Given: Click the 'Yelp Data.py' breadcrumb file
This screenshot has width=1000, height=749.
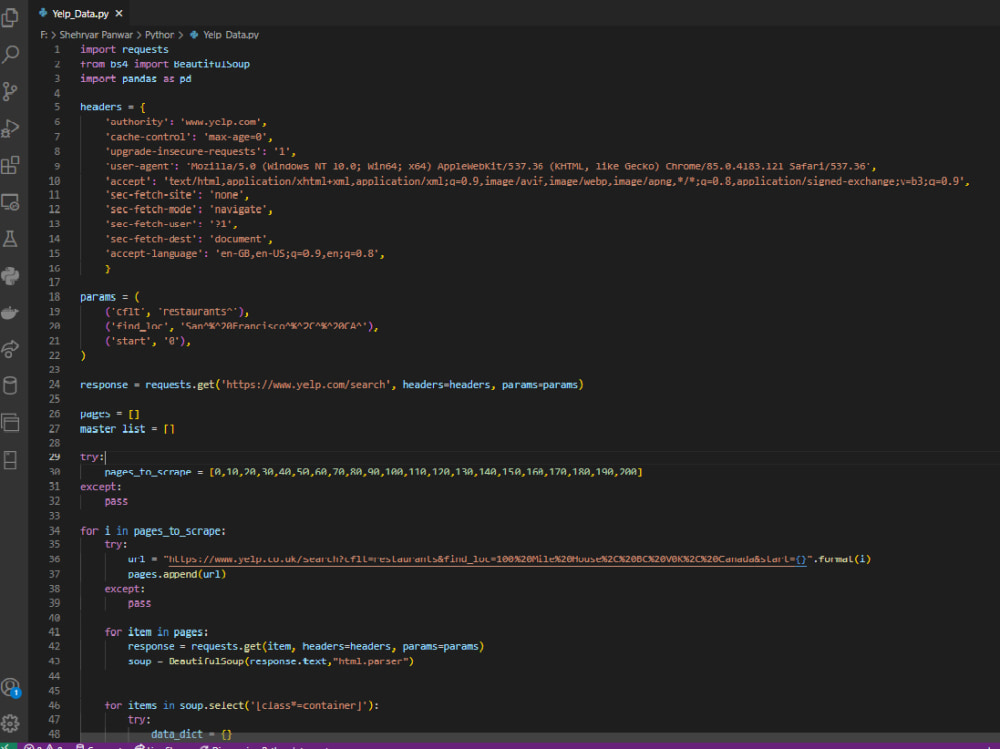Looking at the screenshot, I should coord(231,35).
